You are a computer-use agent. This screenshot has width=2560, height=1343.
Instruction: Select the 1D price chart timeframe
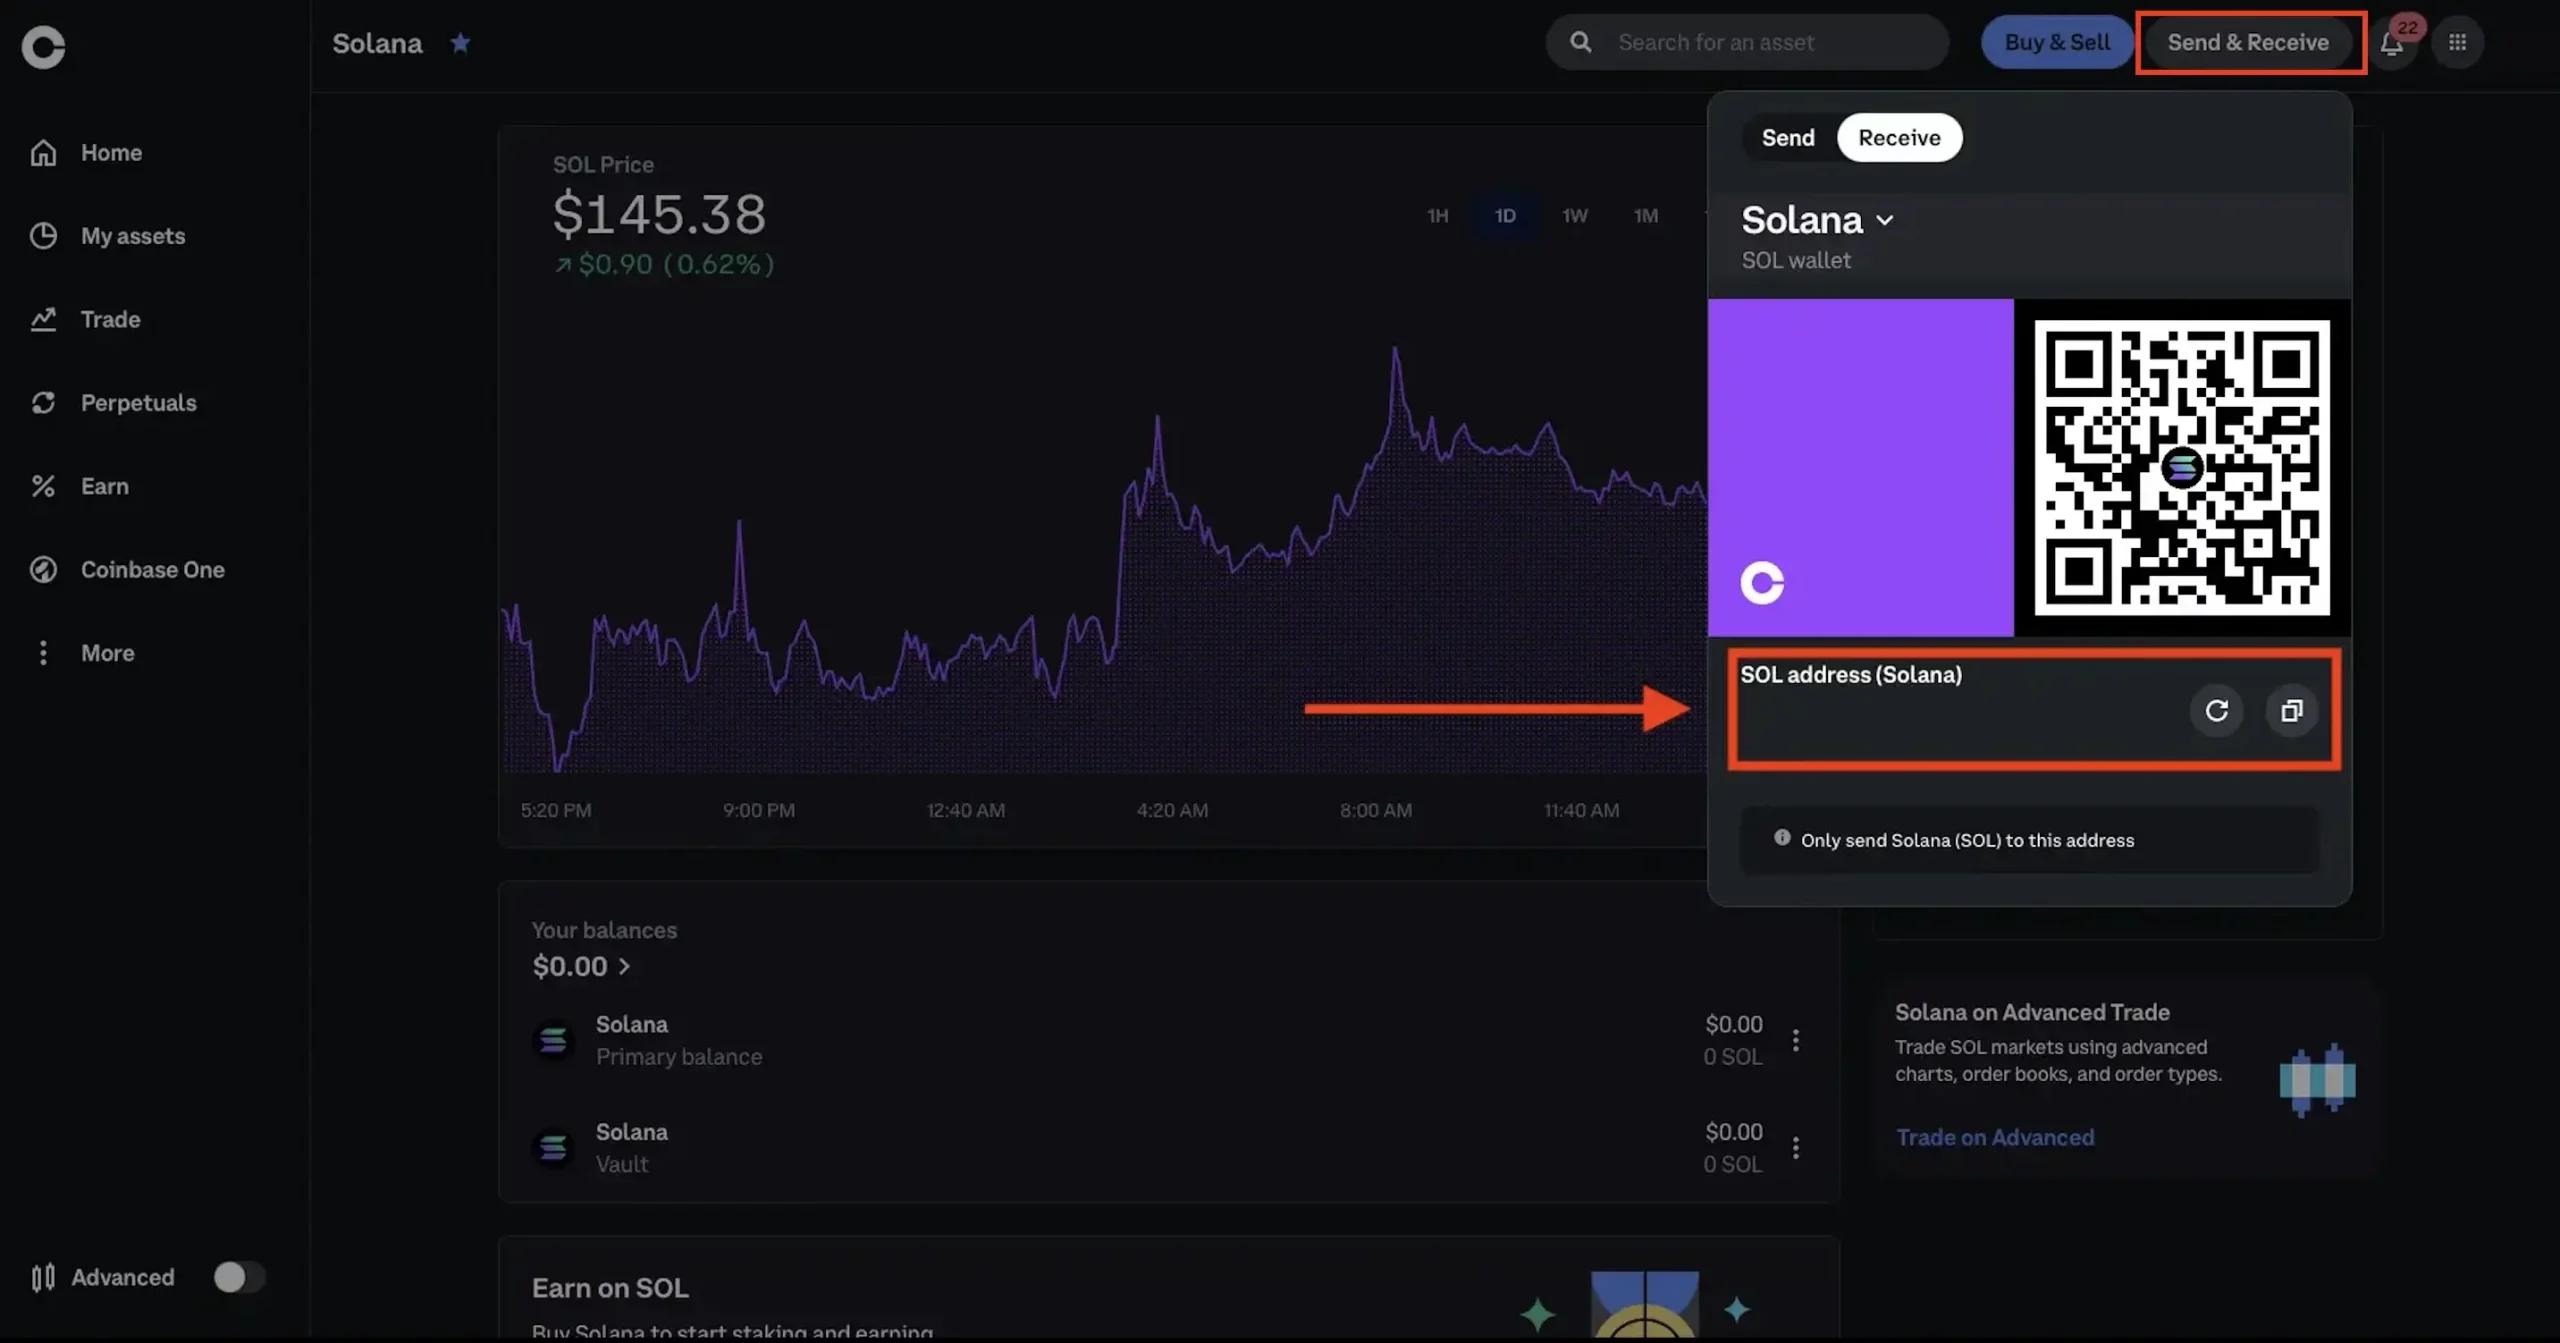[x=1505, y=215]
